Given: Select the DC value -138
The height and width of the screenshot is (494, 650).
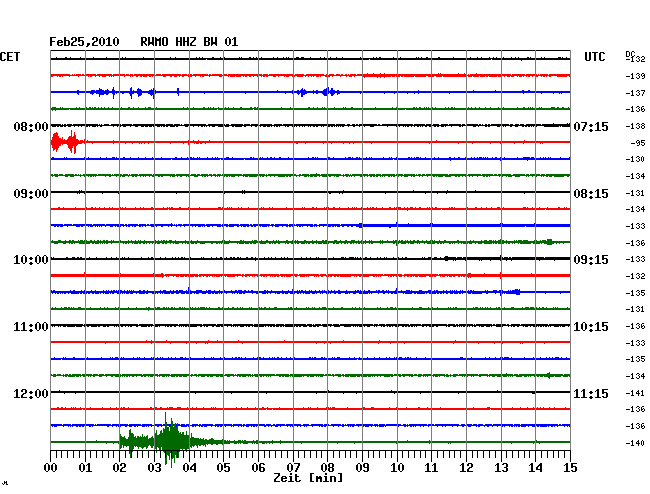Looking at the screenshot, I should pos(635,126).
